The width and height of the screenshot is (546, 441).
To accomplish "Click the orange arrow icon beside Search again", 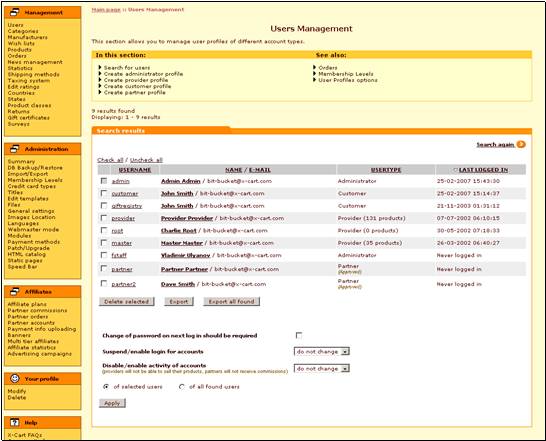I will click(x=521, y=144).
